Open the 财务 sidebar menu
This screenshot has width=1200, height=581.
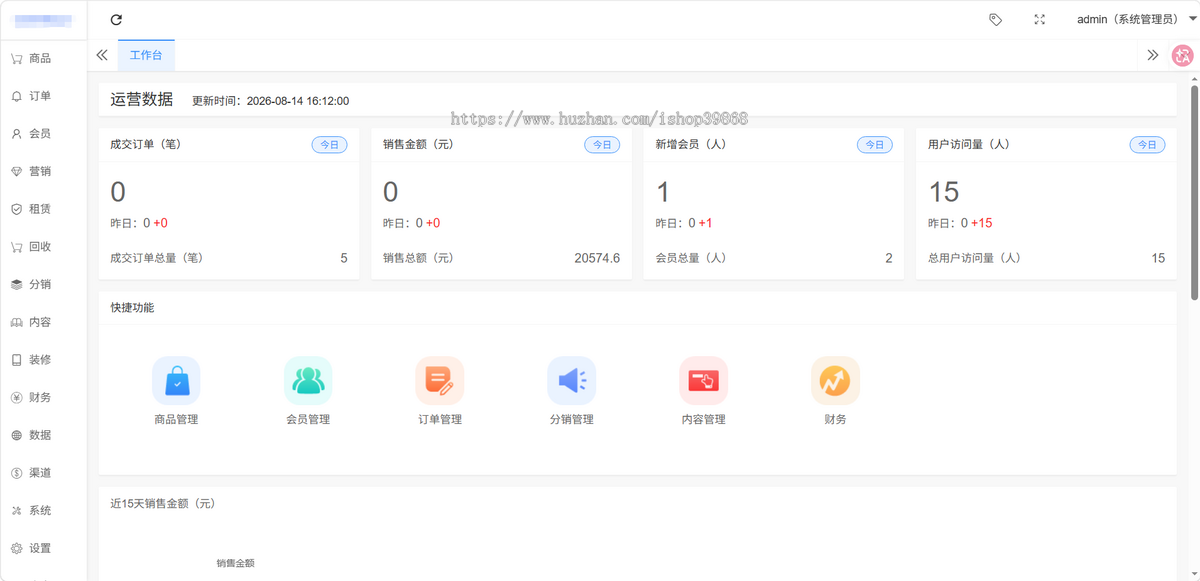click(43, 397)
